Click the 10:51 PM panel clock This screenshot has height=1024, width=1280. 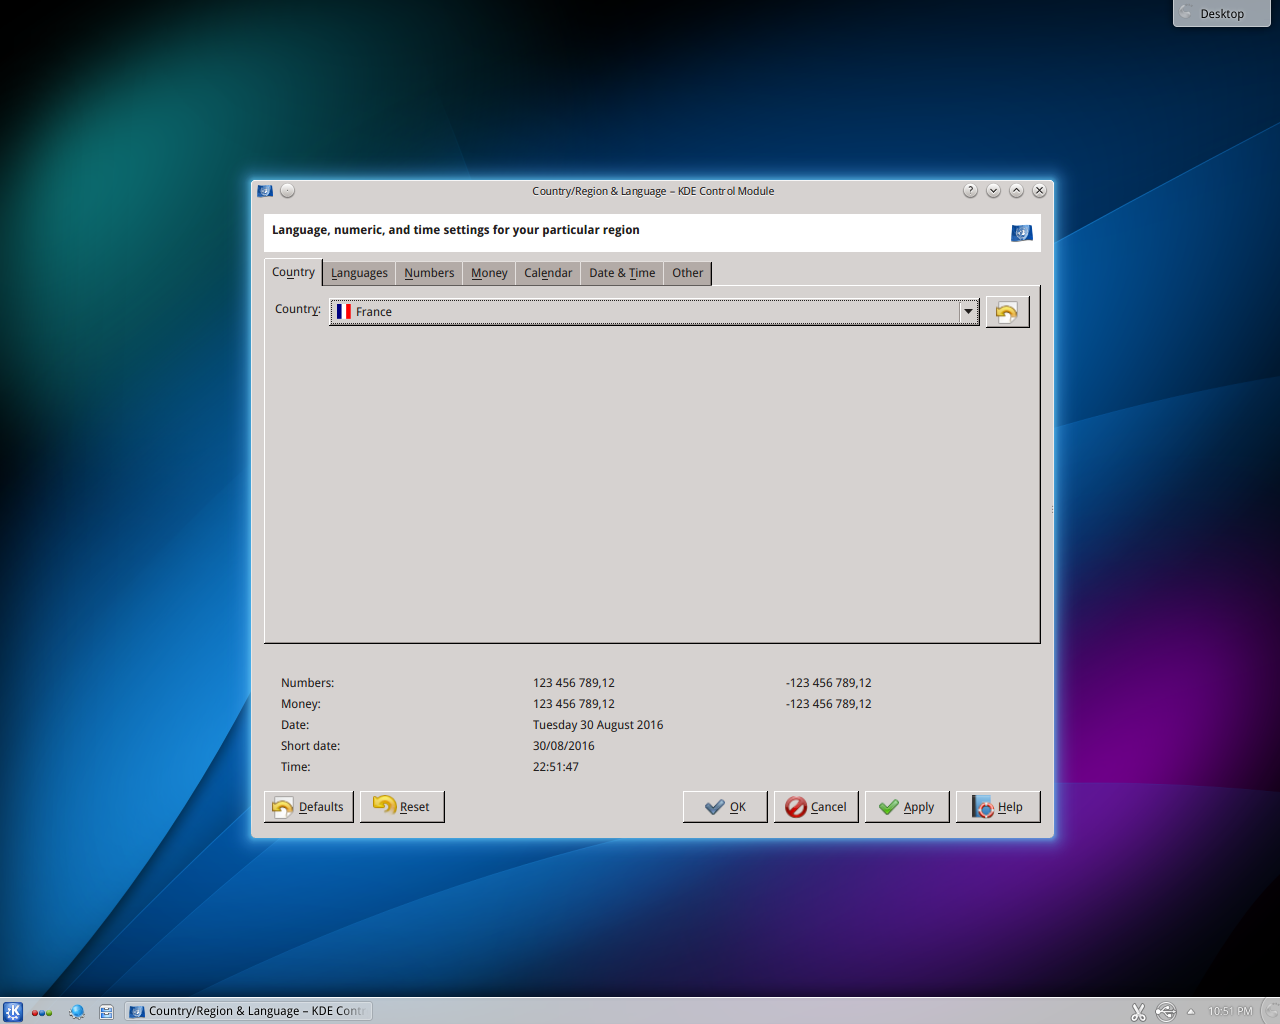pos(1230,1011)
